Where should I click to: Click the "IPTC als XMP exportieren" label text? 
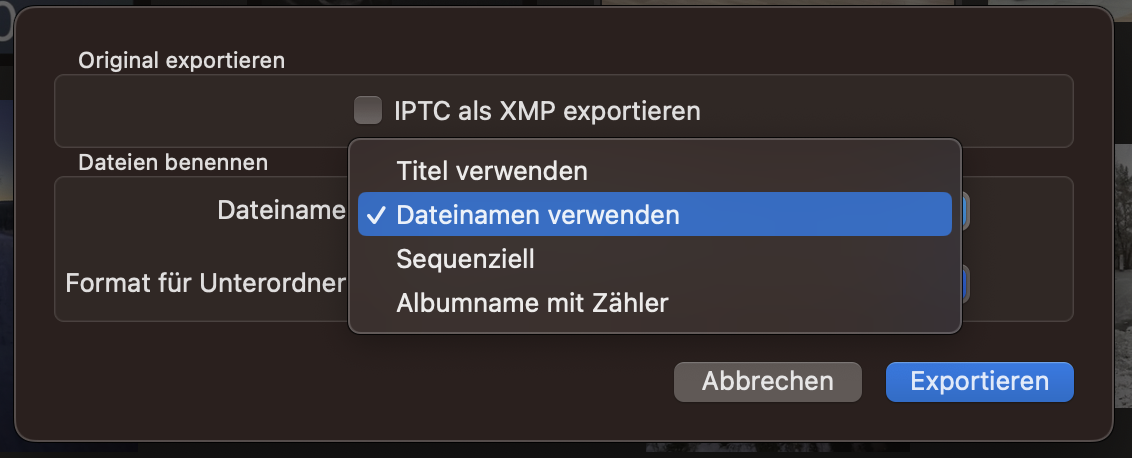point(547,110)
